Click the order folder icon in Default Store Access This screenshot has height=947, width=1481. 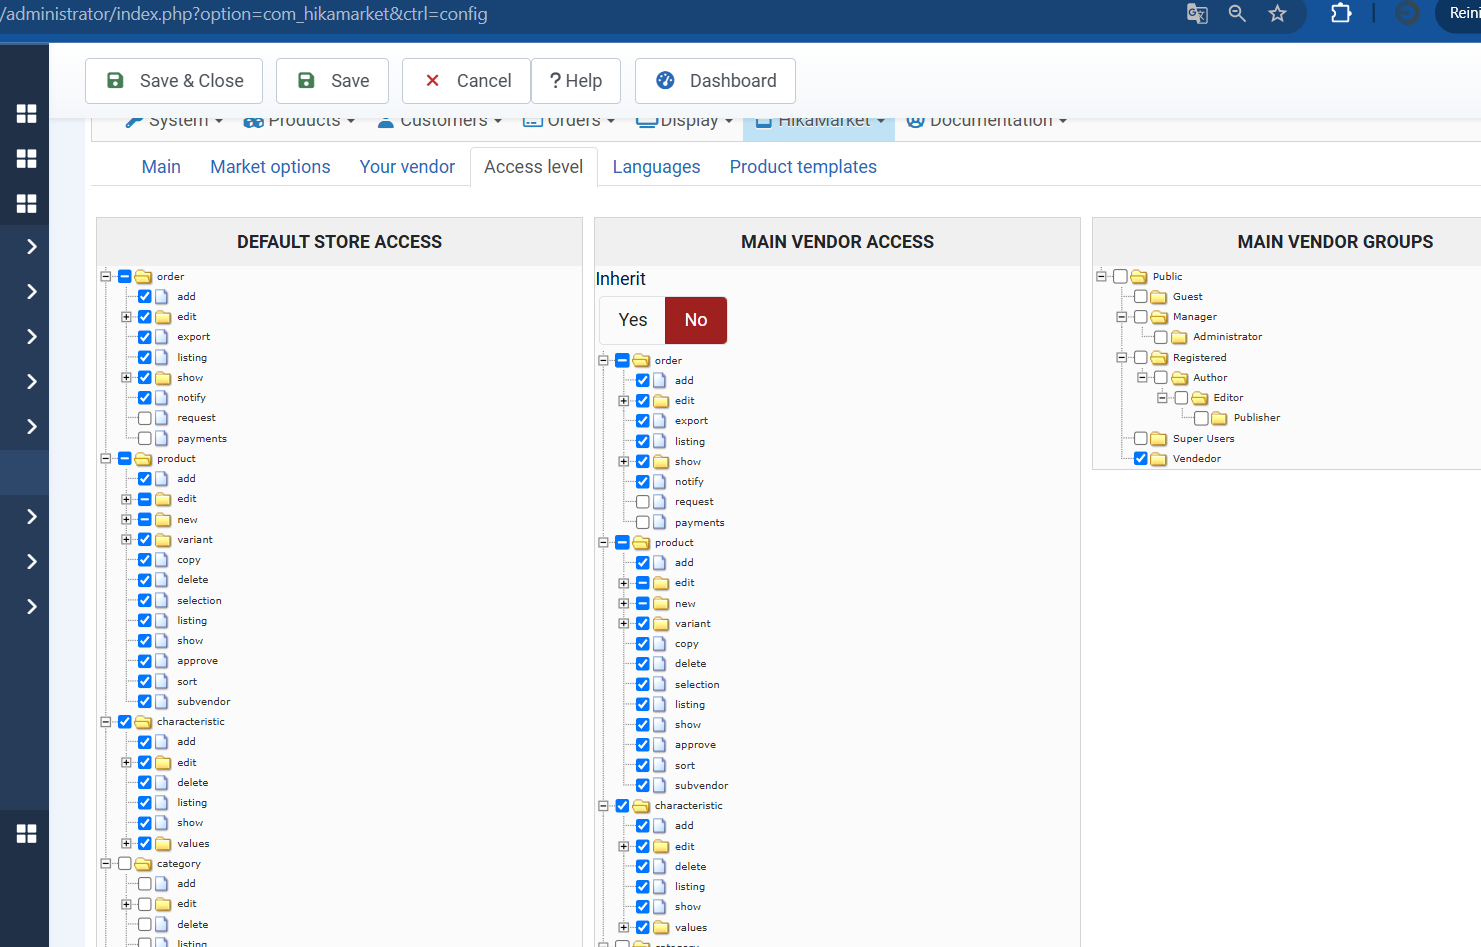[x=143, y=277]
